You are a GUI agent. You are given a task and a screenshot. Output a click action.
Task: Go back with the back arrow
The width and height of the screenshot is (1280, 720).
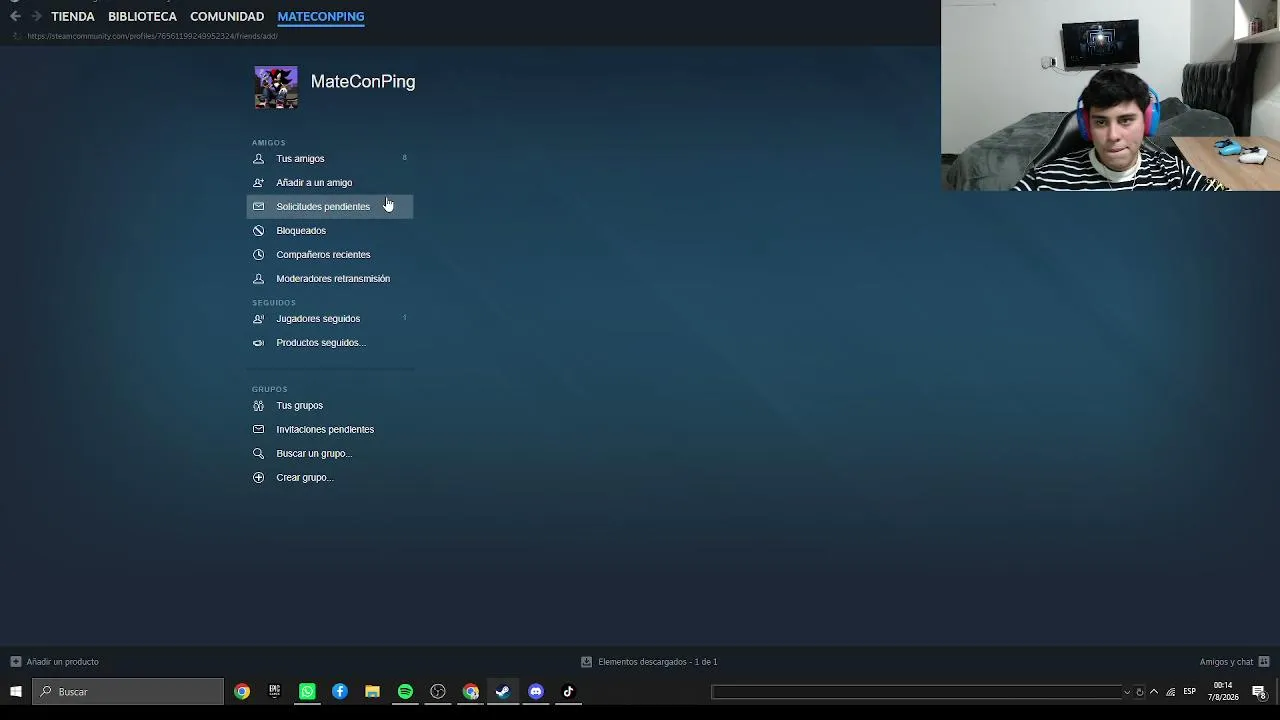pos(15,16)
